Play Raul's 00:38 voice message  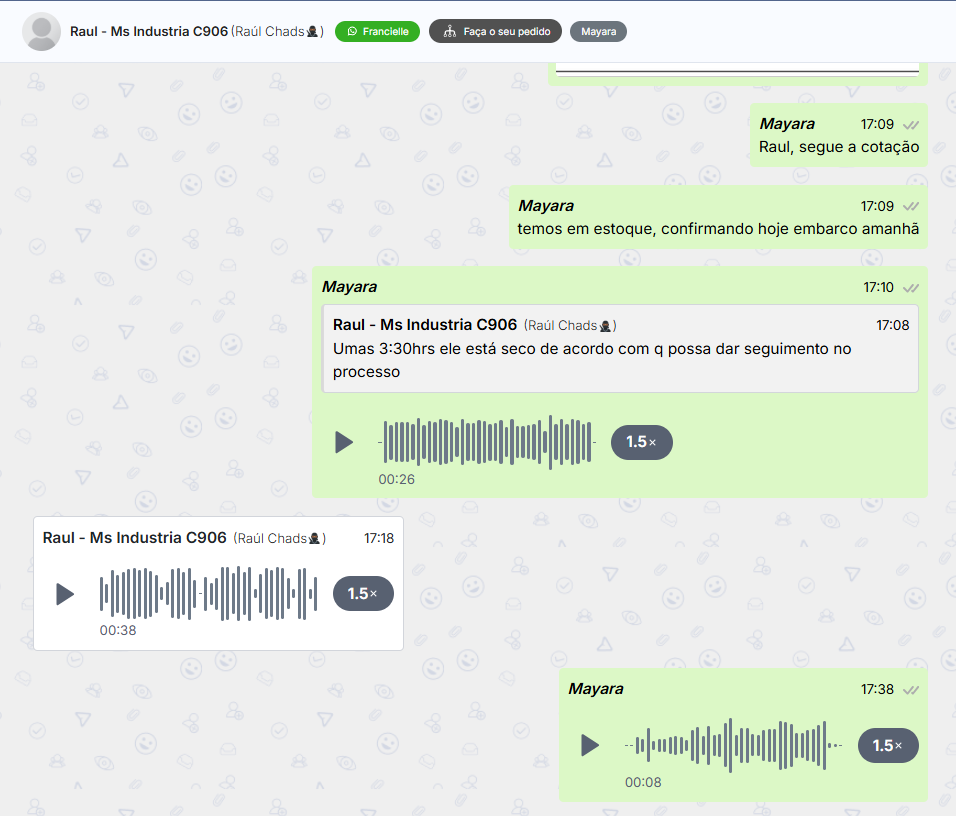pyautogui.click(x=65, y=594)
